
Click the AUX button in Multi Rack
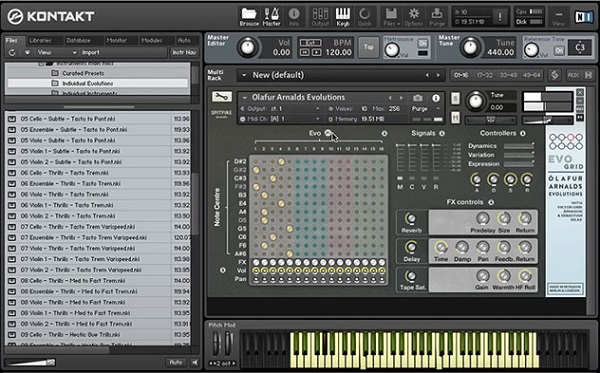[x=573, y=75]
